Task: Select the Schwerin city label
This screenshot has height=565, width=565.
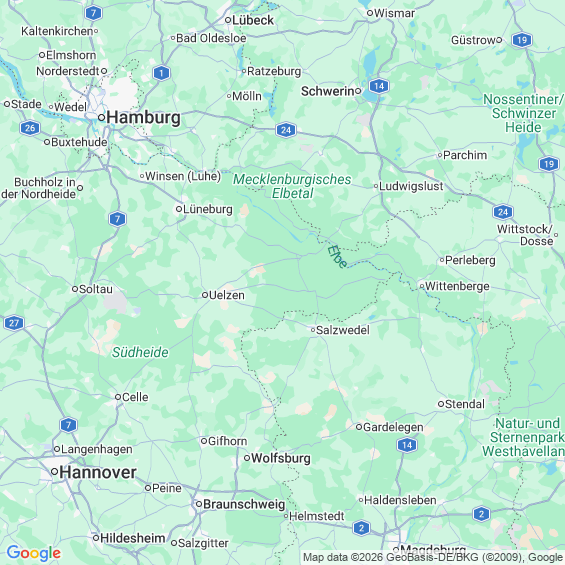Action: 328,91
